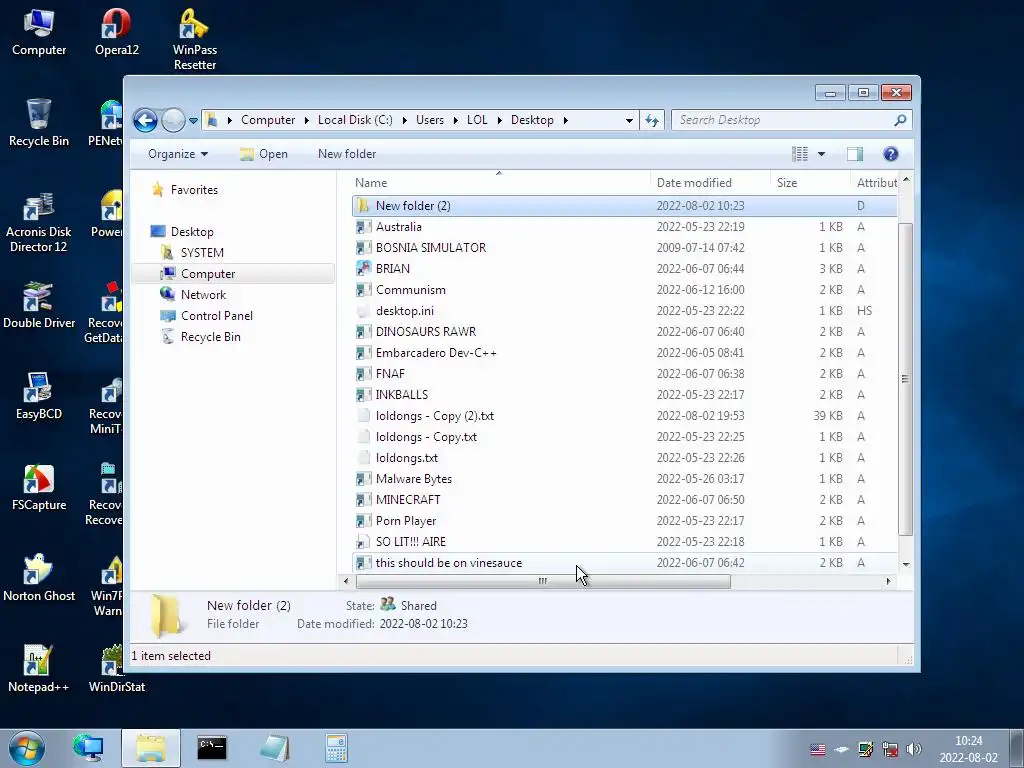Open WinPass Resetter desktop shortcut
The height and width of the screenshot is (768, 1024).
tap(195, 39)
